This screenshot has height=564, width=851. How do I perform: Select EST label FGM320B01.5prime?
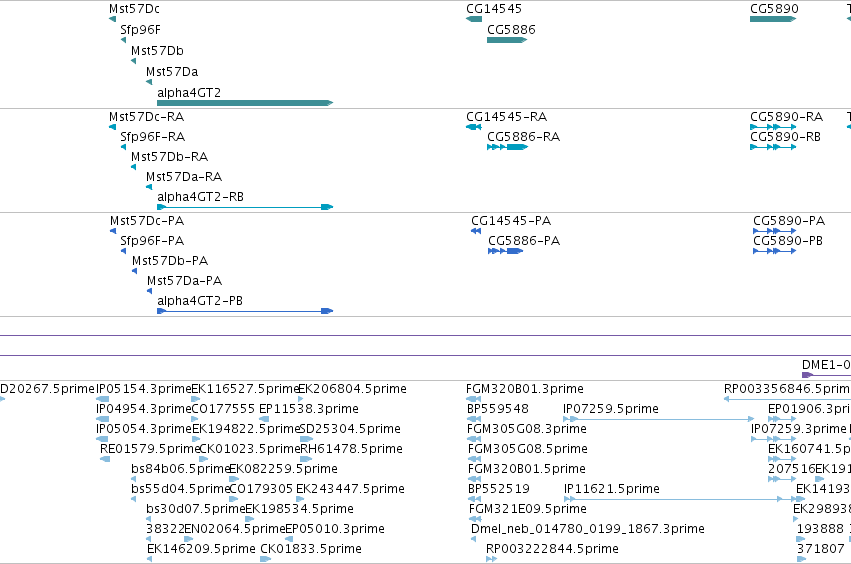tap(526, 470)
